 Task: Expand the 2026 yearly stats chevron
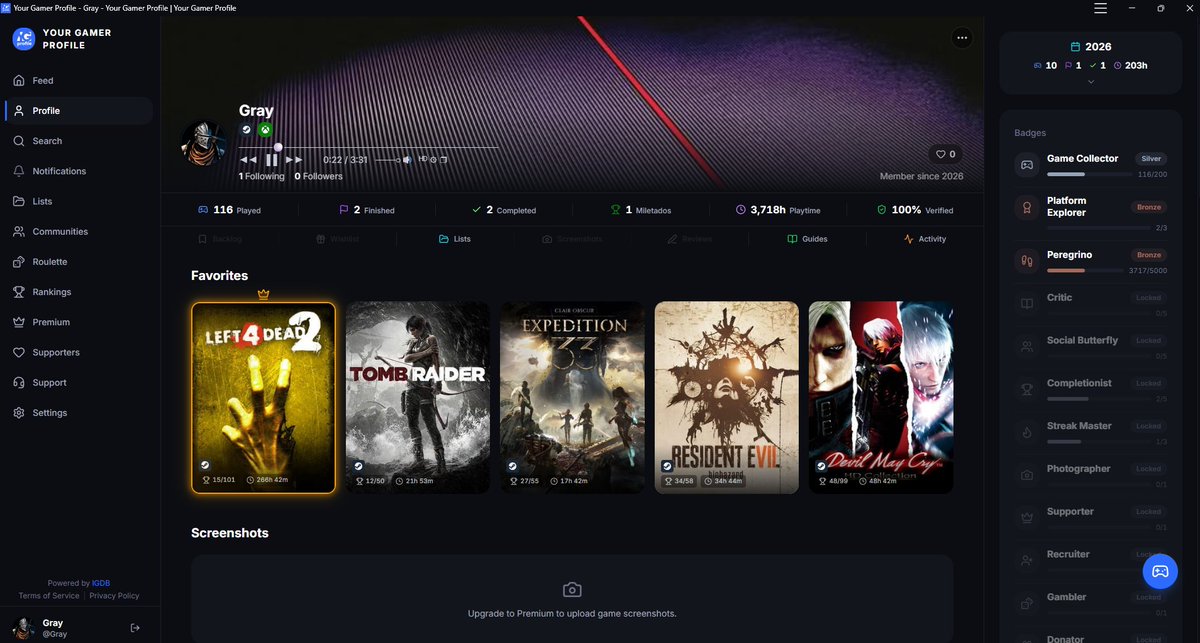[1090, 82]
